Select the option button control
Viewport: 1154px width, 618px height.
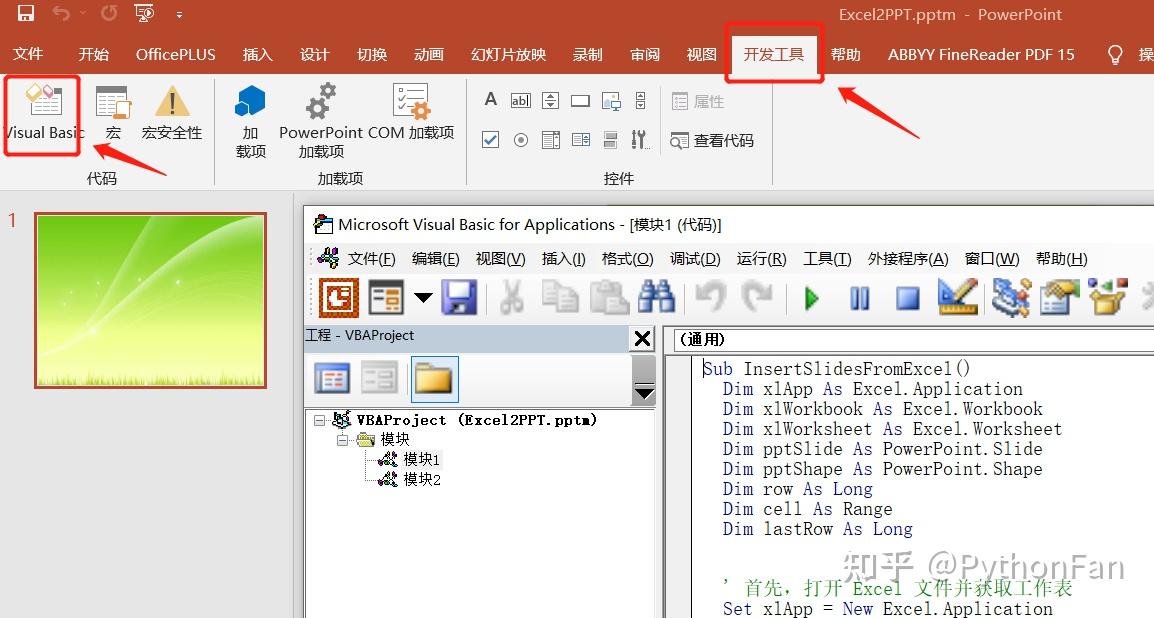click(520, 140)
